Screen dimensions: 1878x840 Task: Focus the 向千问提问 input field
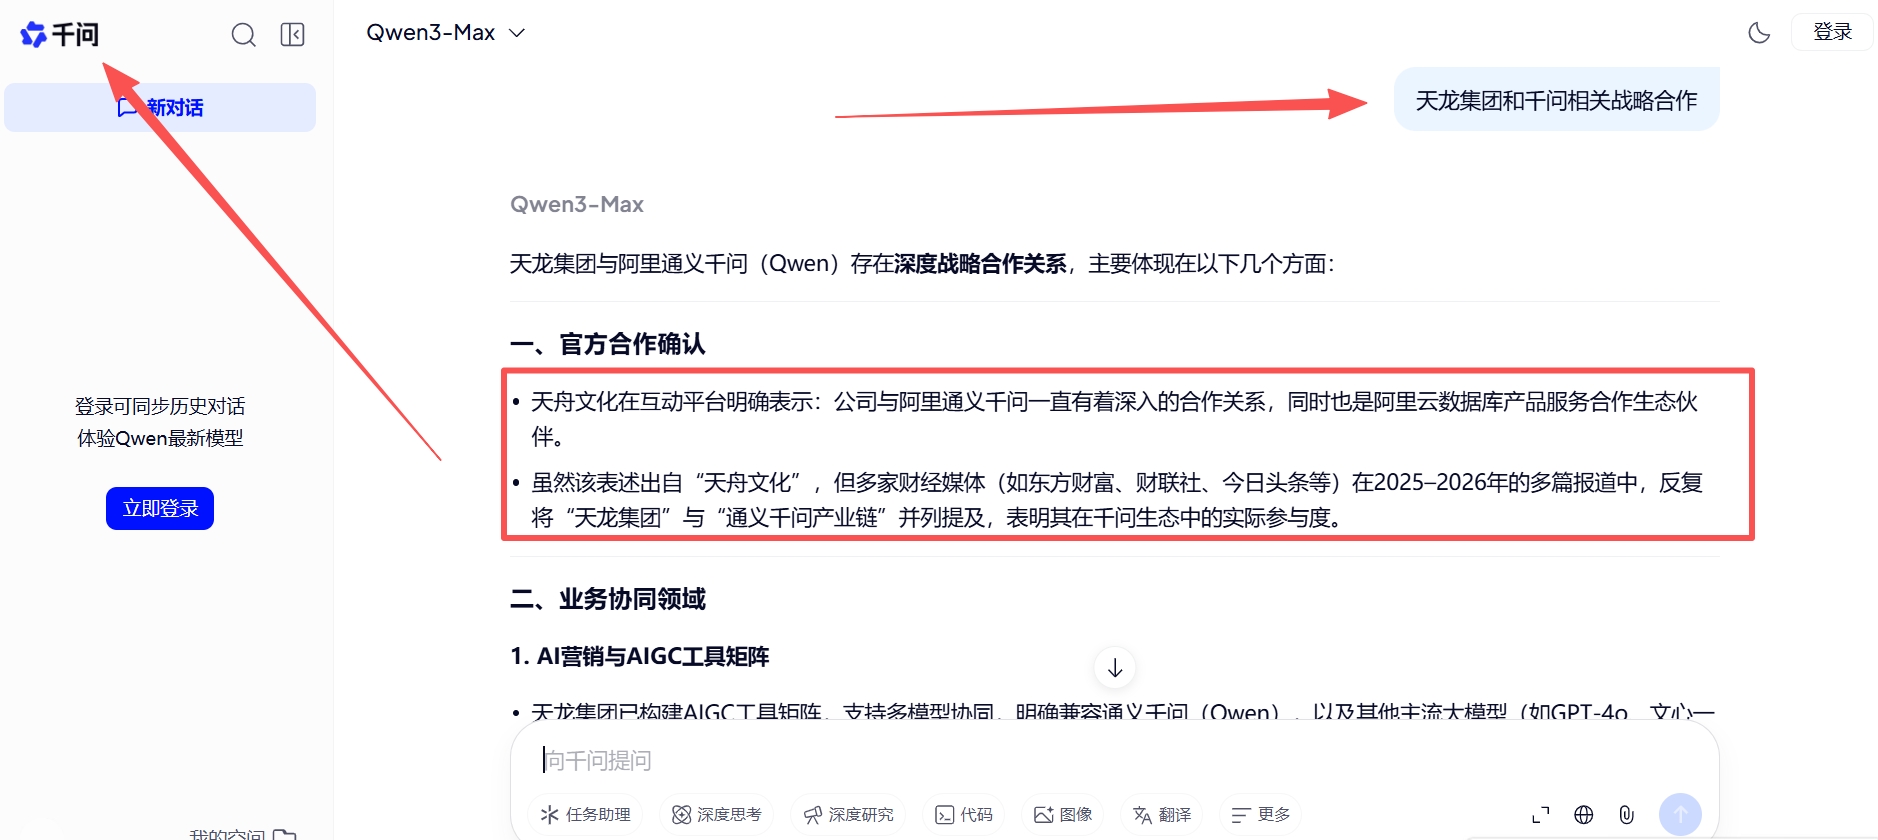[1114, 761]
